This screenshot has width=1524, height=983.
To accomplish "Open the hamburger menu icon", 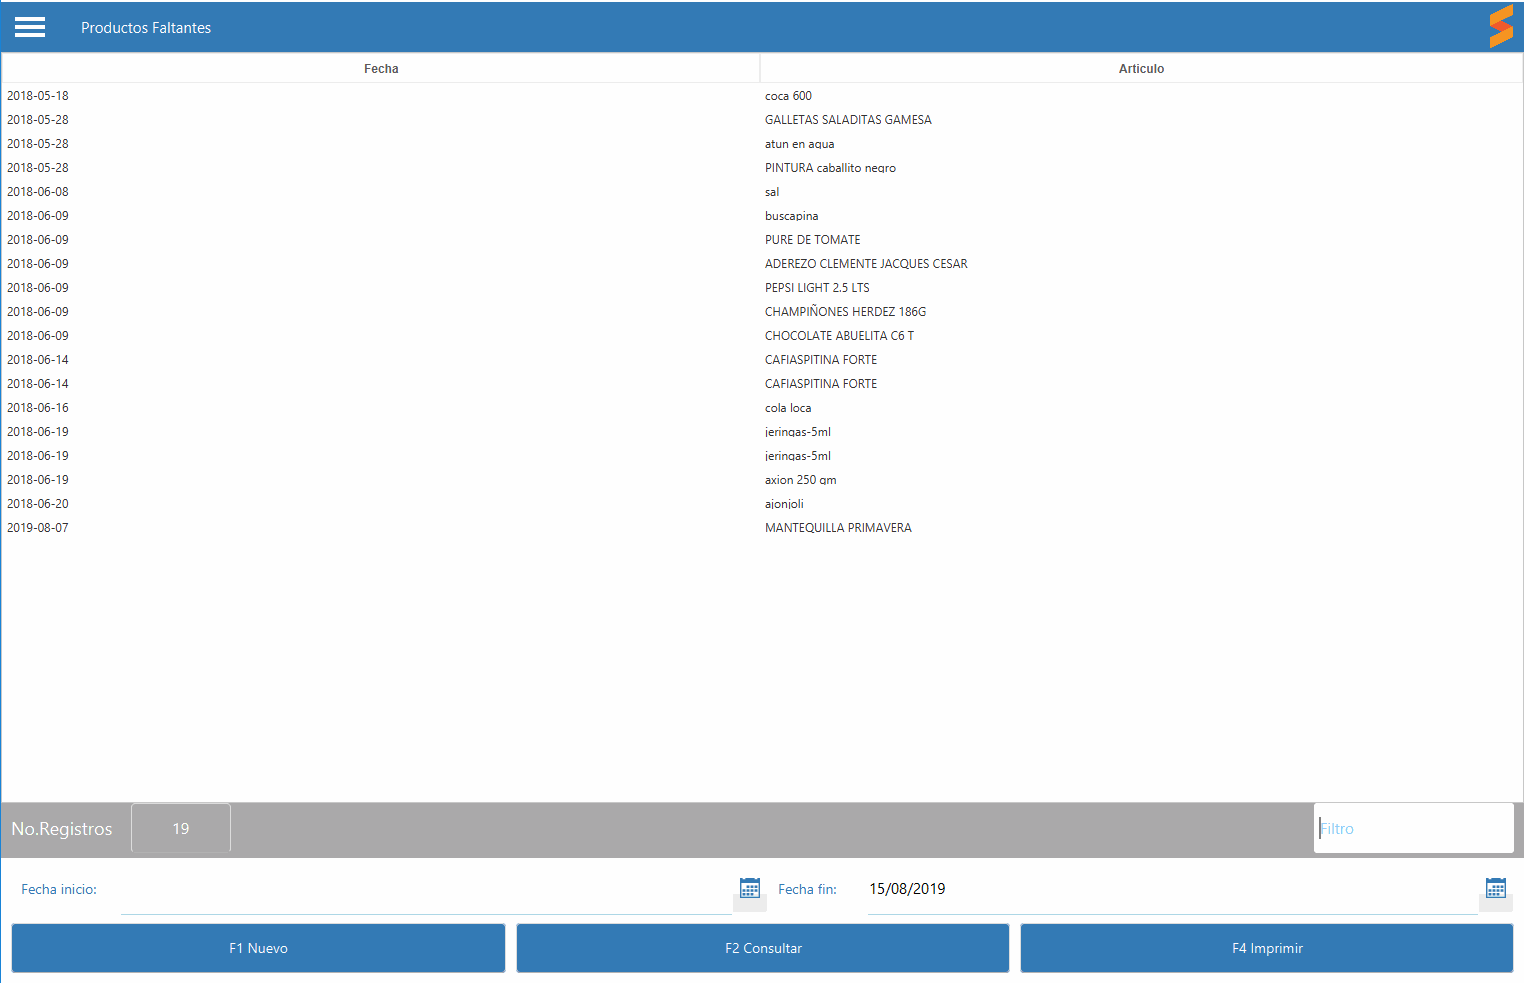I will (30, 27).
